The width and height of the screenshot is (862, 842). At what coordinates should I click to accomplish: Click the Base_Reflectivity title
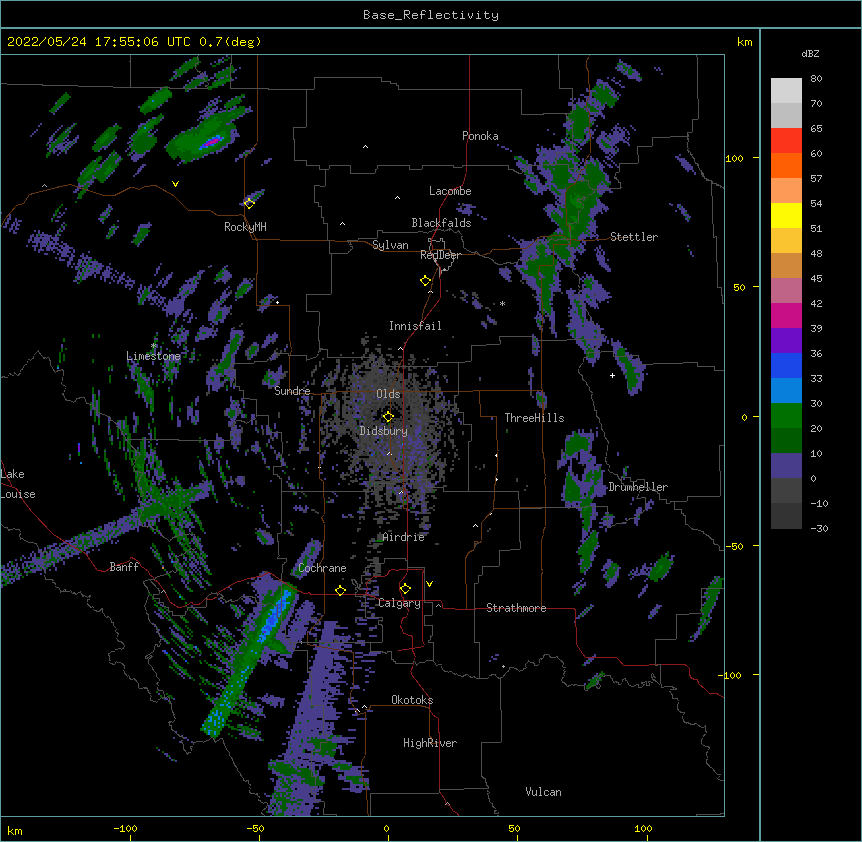[x=431, y=15]
